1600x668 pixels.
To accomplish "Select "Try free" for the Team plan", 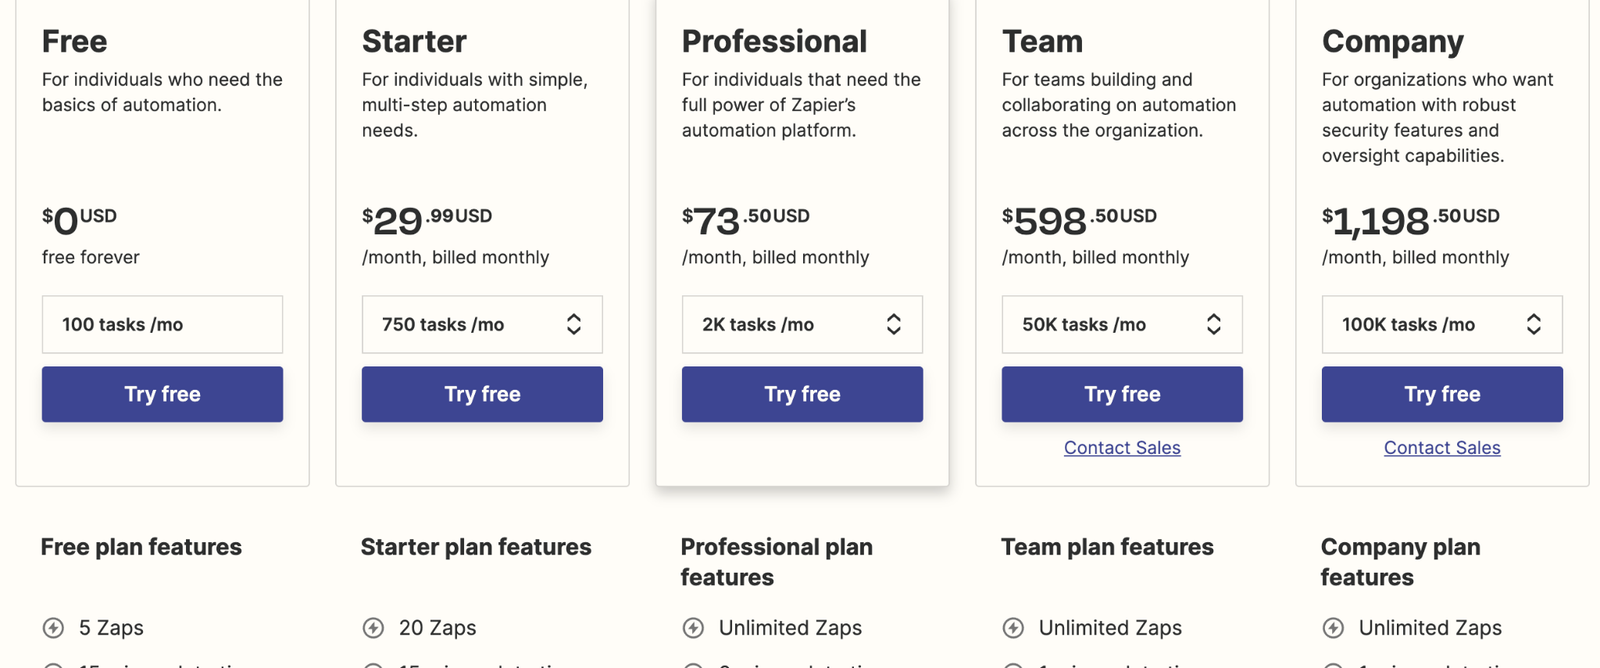I will coord(1122,394).
